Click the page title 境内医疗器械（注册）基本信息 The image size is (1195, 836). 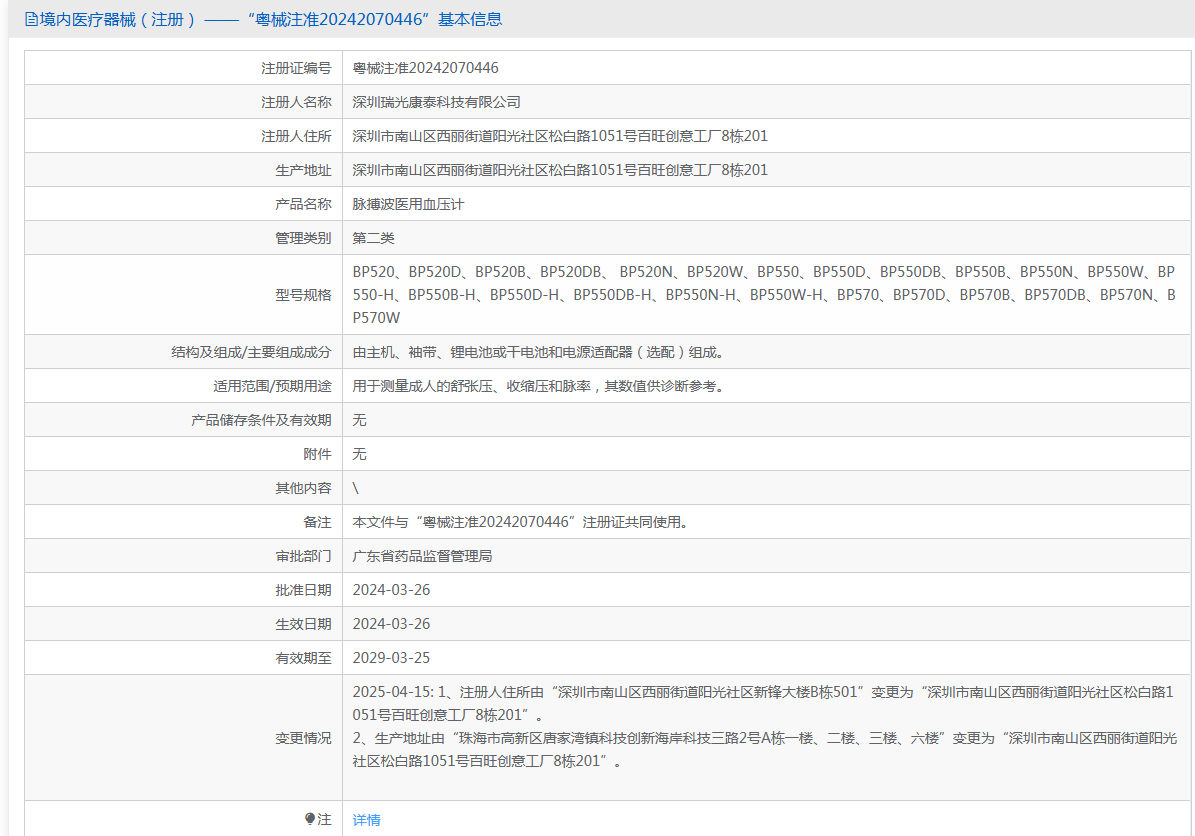(x=264, y=19)
